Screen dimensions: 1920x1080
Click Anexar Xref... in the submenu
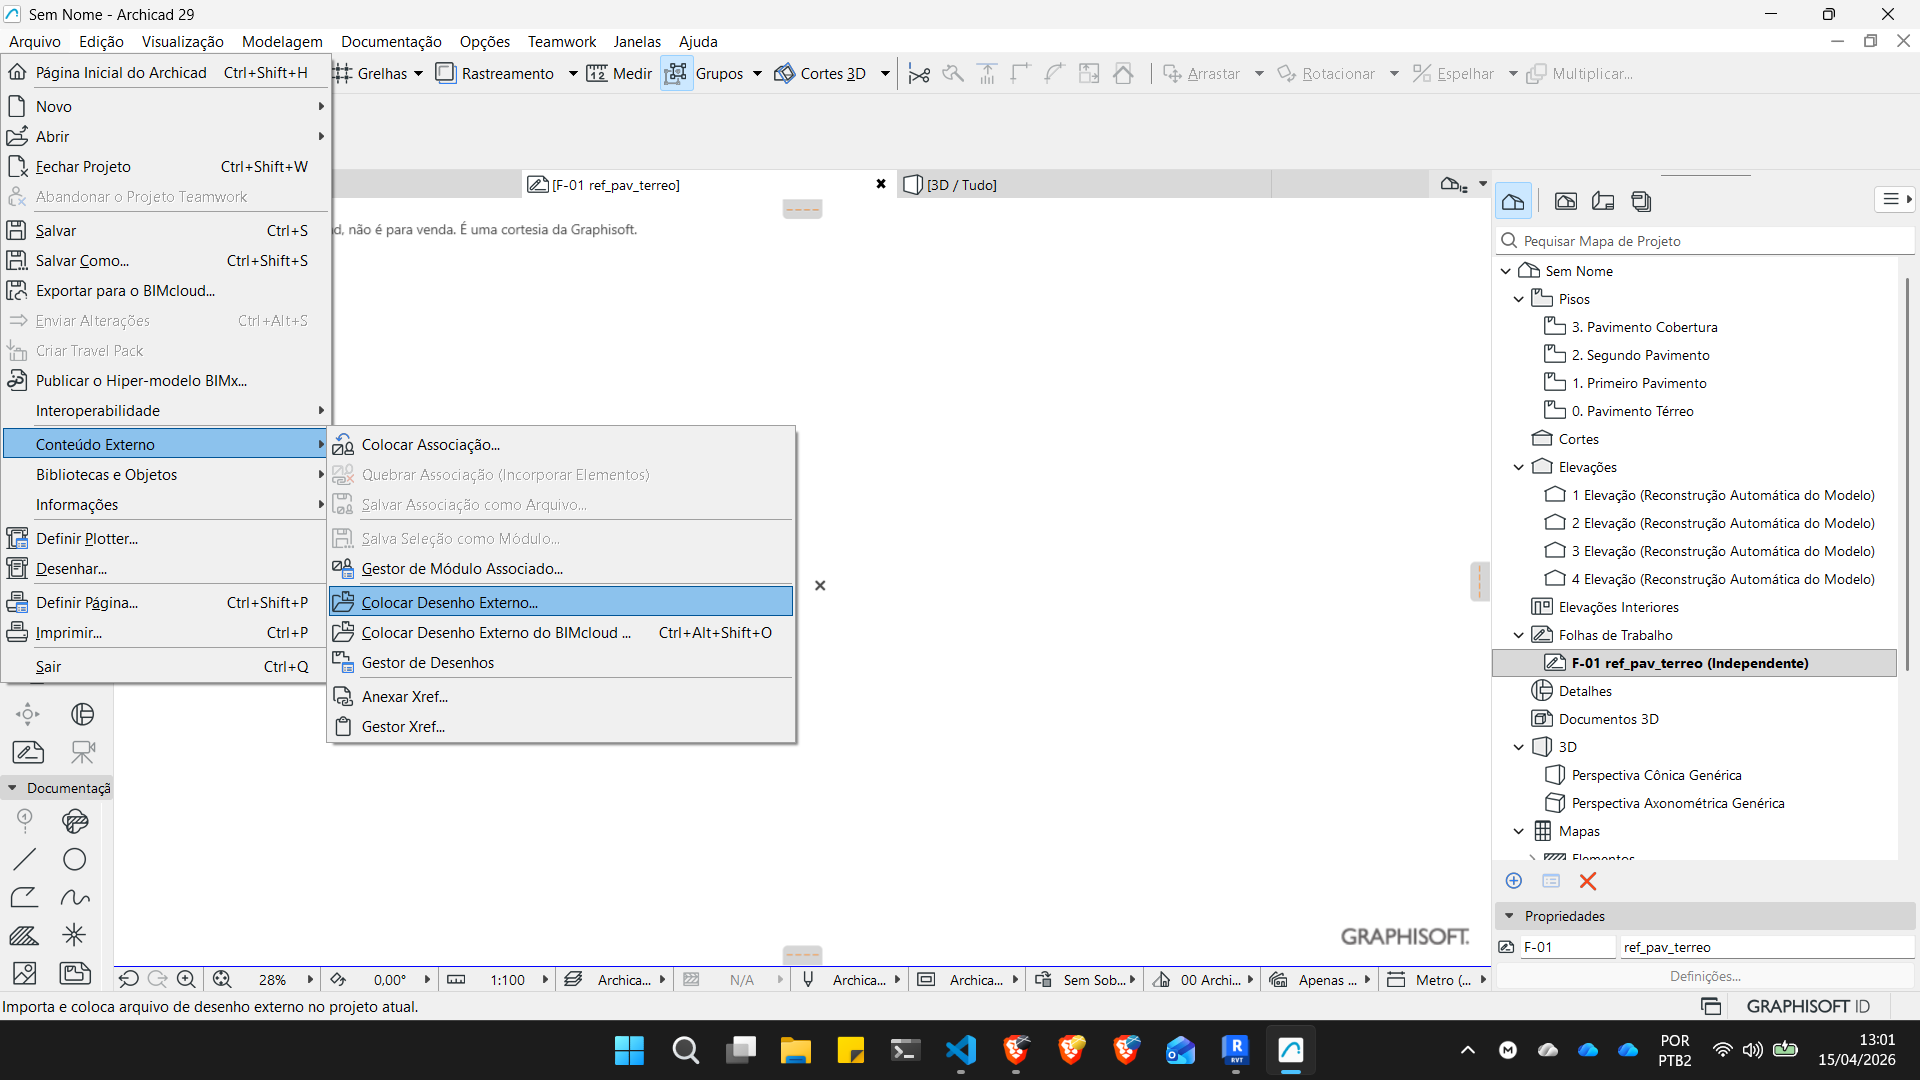pyautogui.click(x=561, y=696)
